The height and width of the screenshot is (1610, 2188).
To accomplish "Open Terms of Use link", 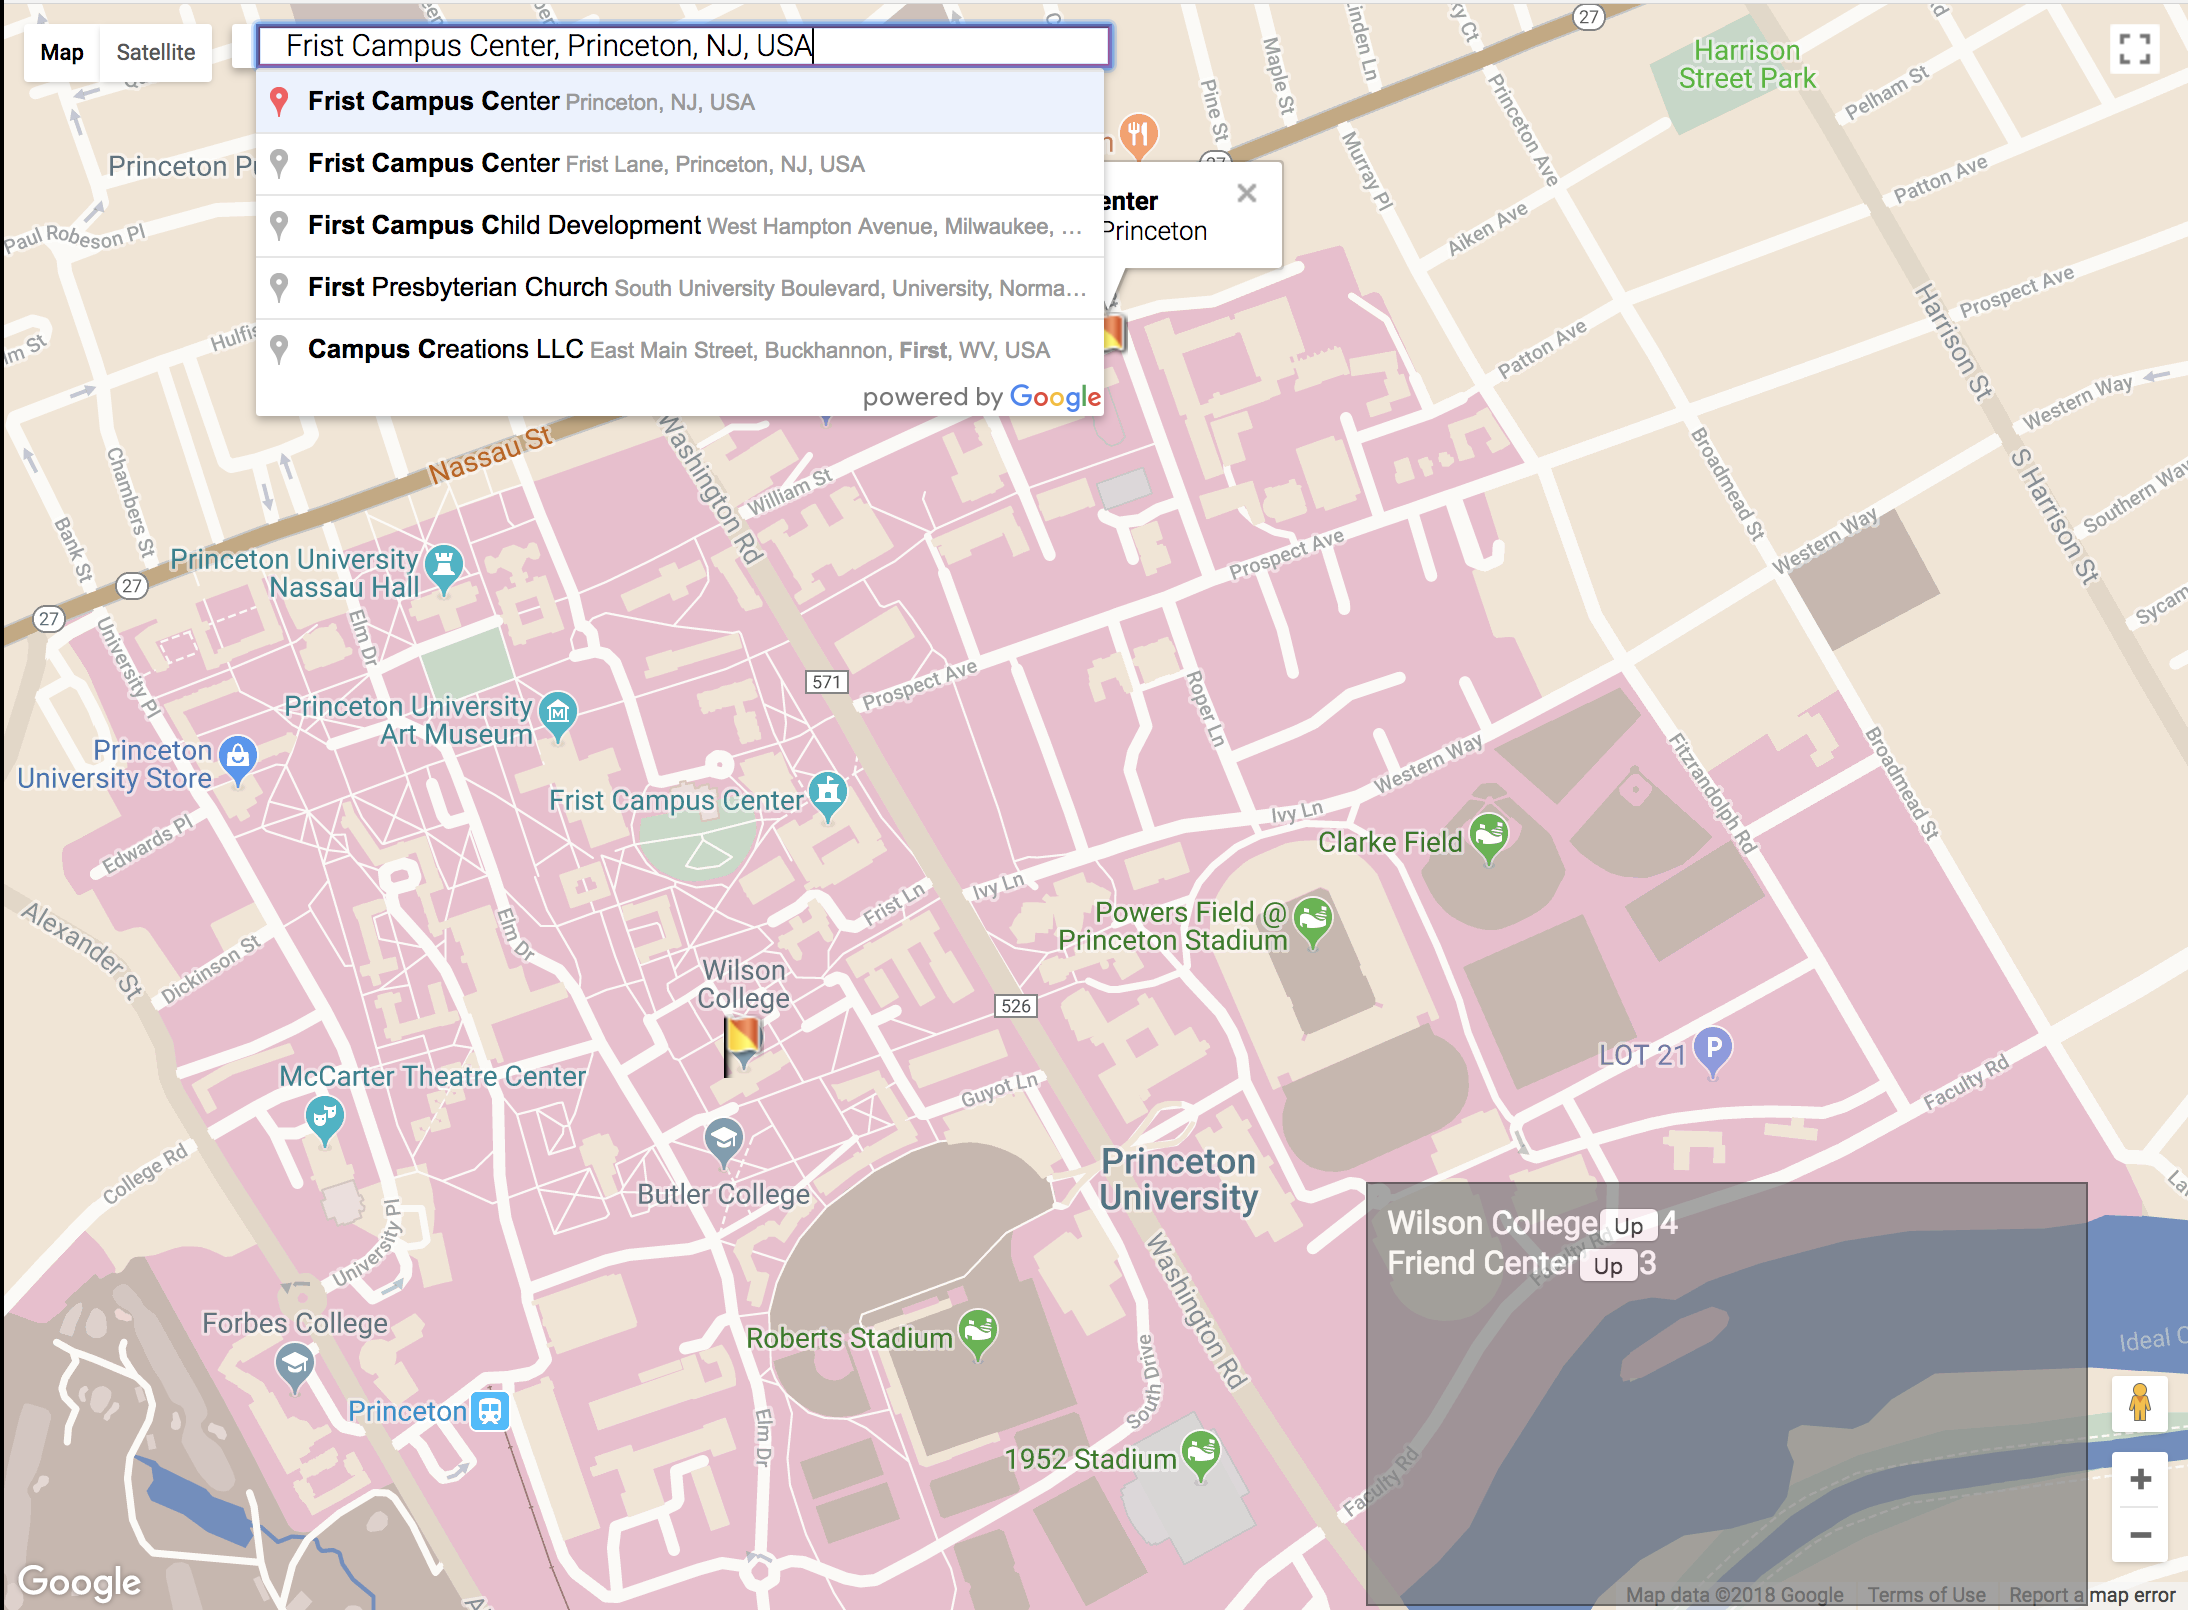I will (1926, 1595).
